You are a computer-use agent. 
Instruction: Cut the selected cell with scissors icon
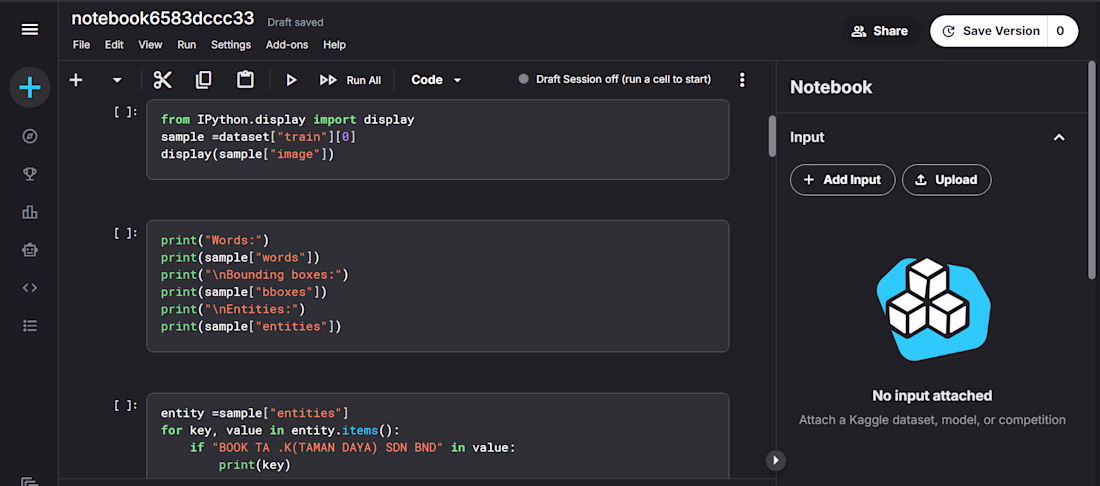click(x=163, y=80)
